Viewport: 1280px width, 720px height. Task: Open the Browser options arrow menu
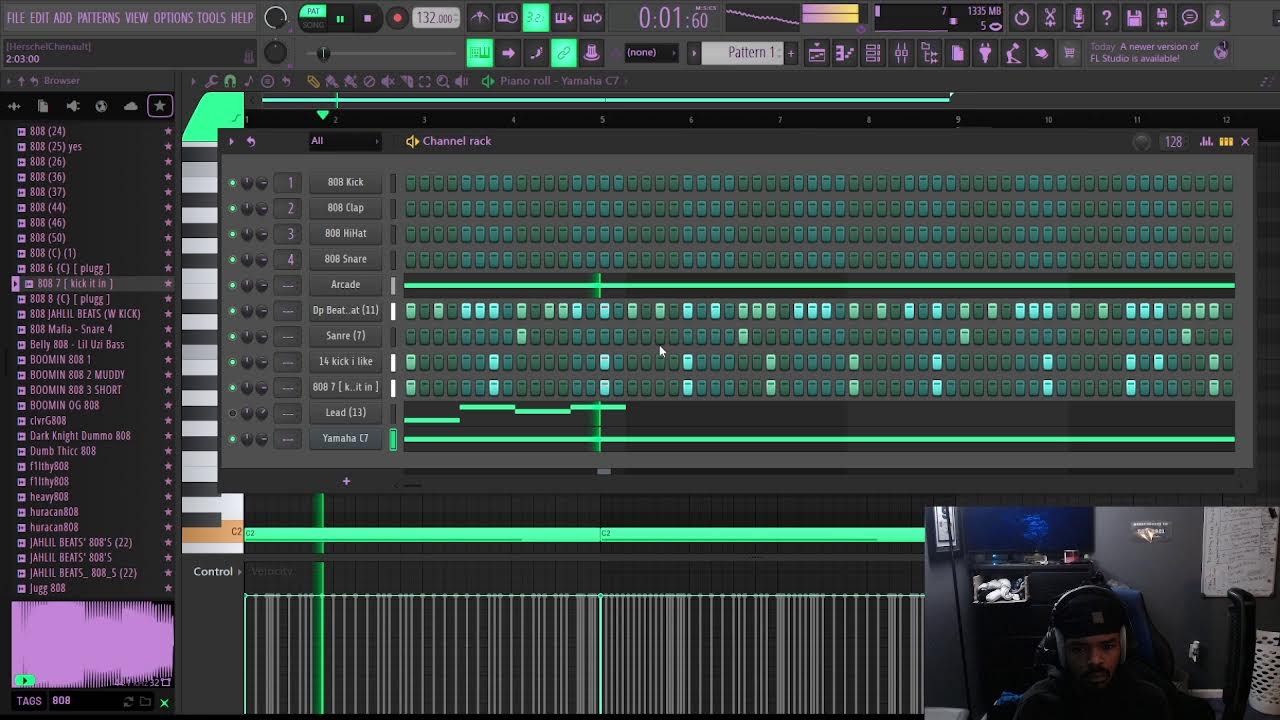coord(10,81)
